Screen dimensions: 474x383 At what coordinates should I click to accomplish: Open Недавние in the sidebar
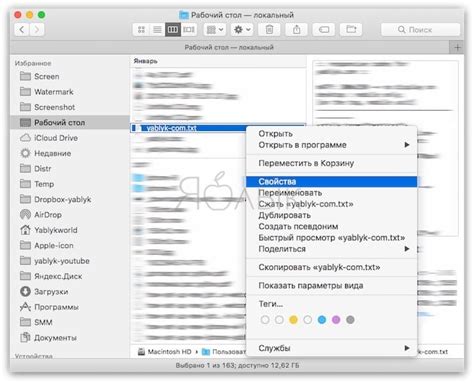pyautogui.click(x=70, y=153)
